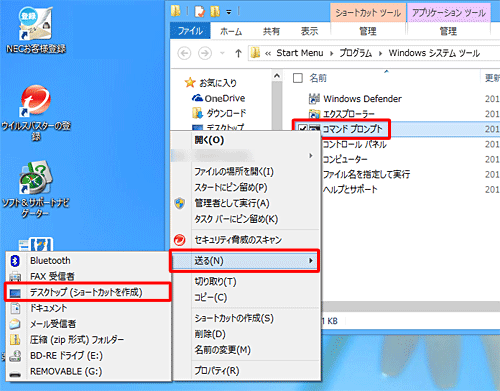
Task: Open the ソフト&サポートナビゲーター desktop icon
Action: (36, 190)
